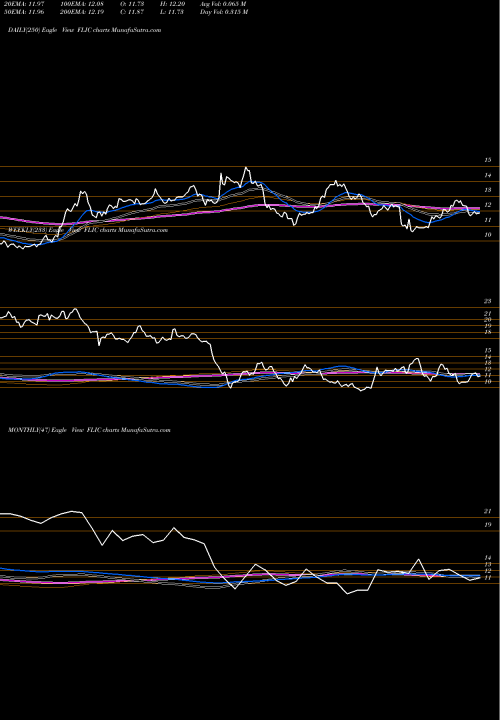This screenshot has height=720, width=500.
Task: Click the 15 label on daily chart axis
Action: click(x=488, y=160)
